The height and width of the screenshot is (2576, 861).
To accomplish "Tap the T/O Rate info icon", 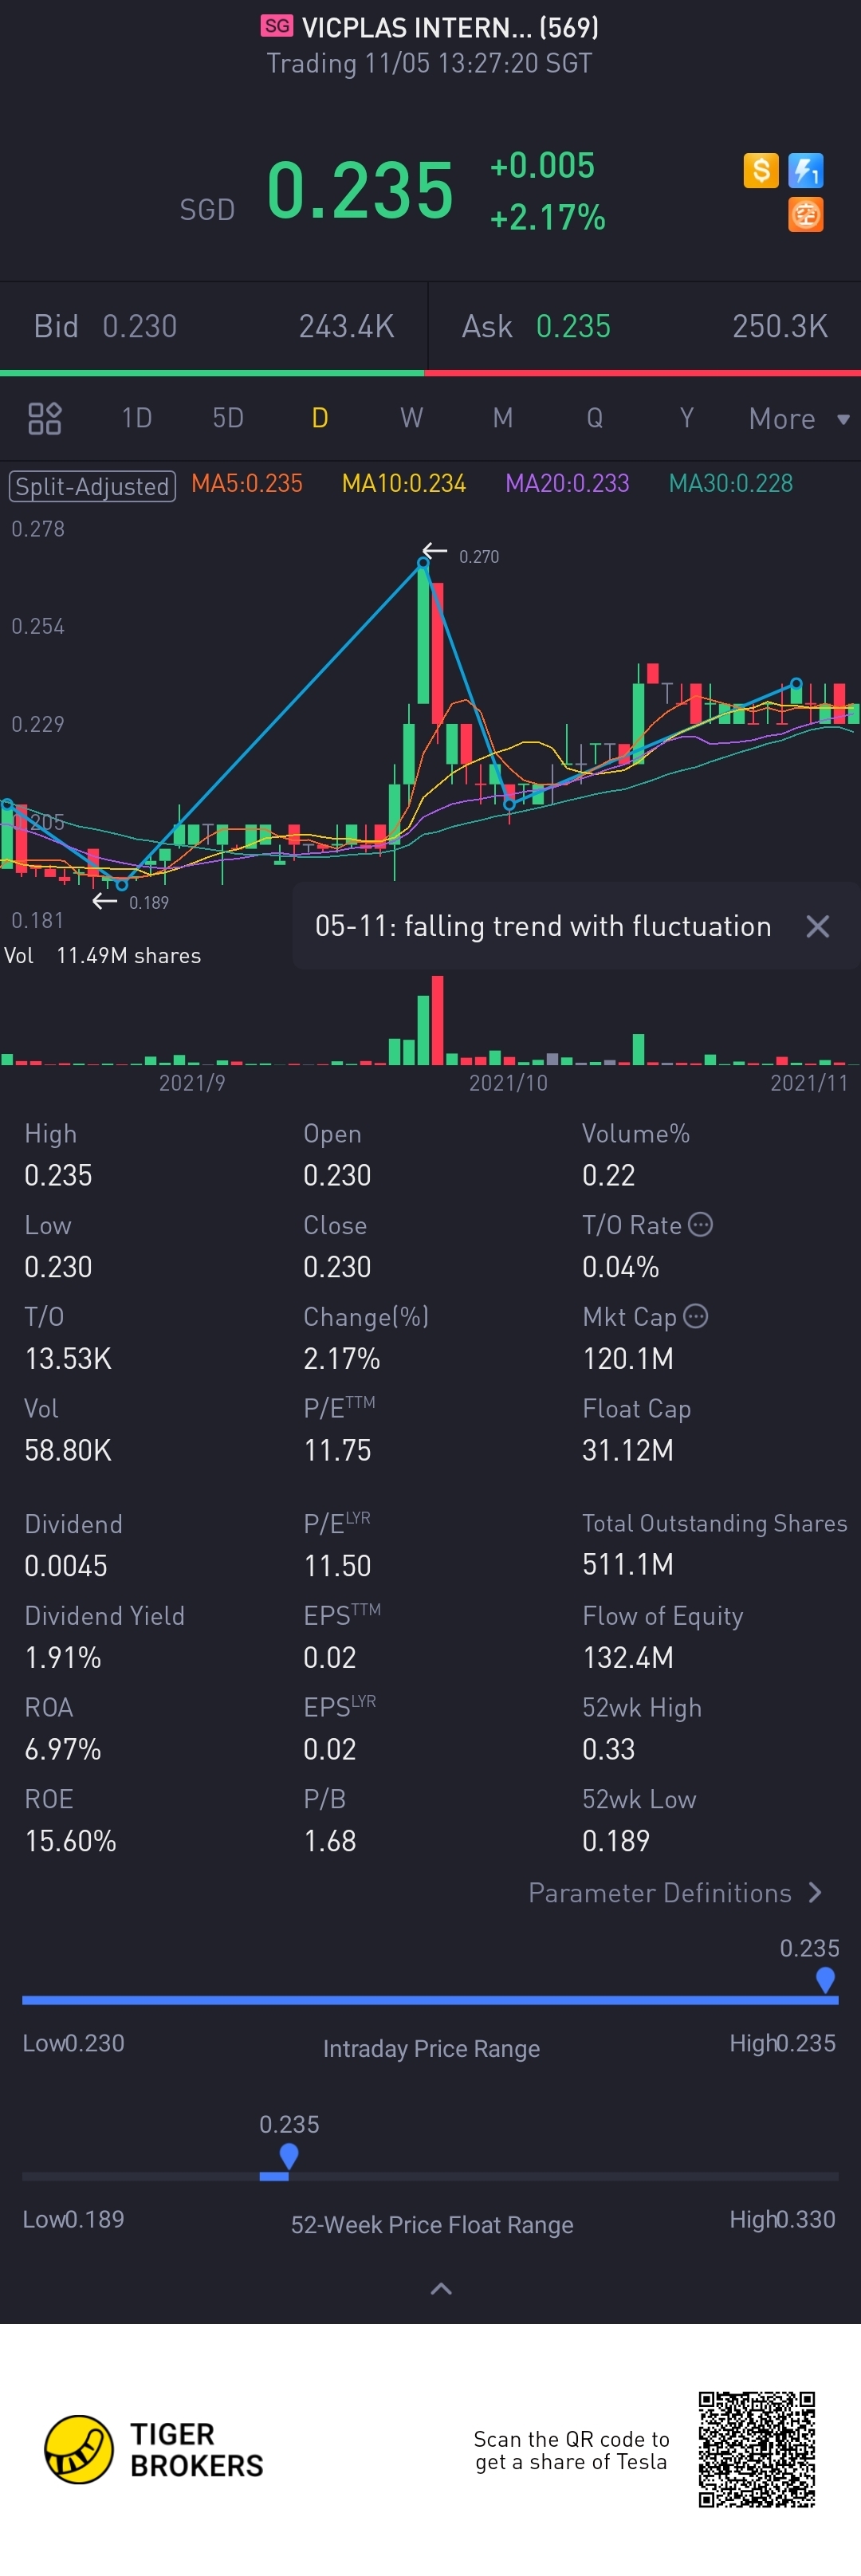I will pyautogui.click(x=701, y=1224).
